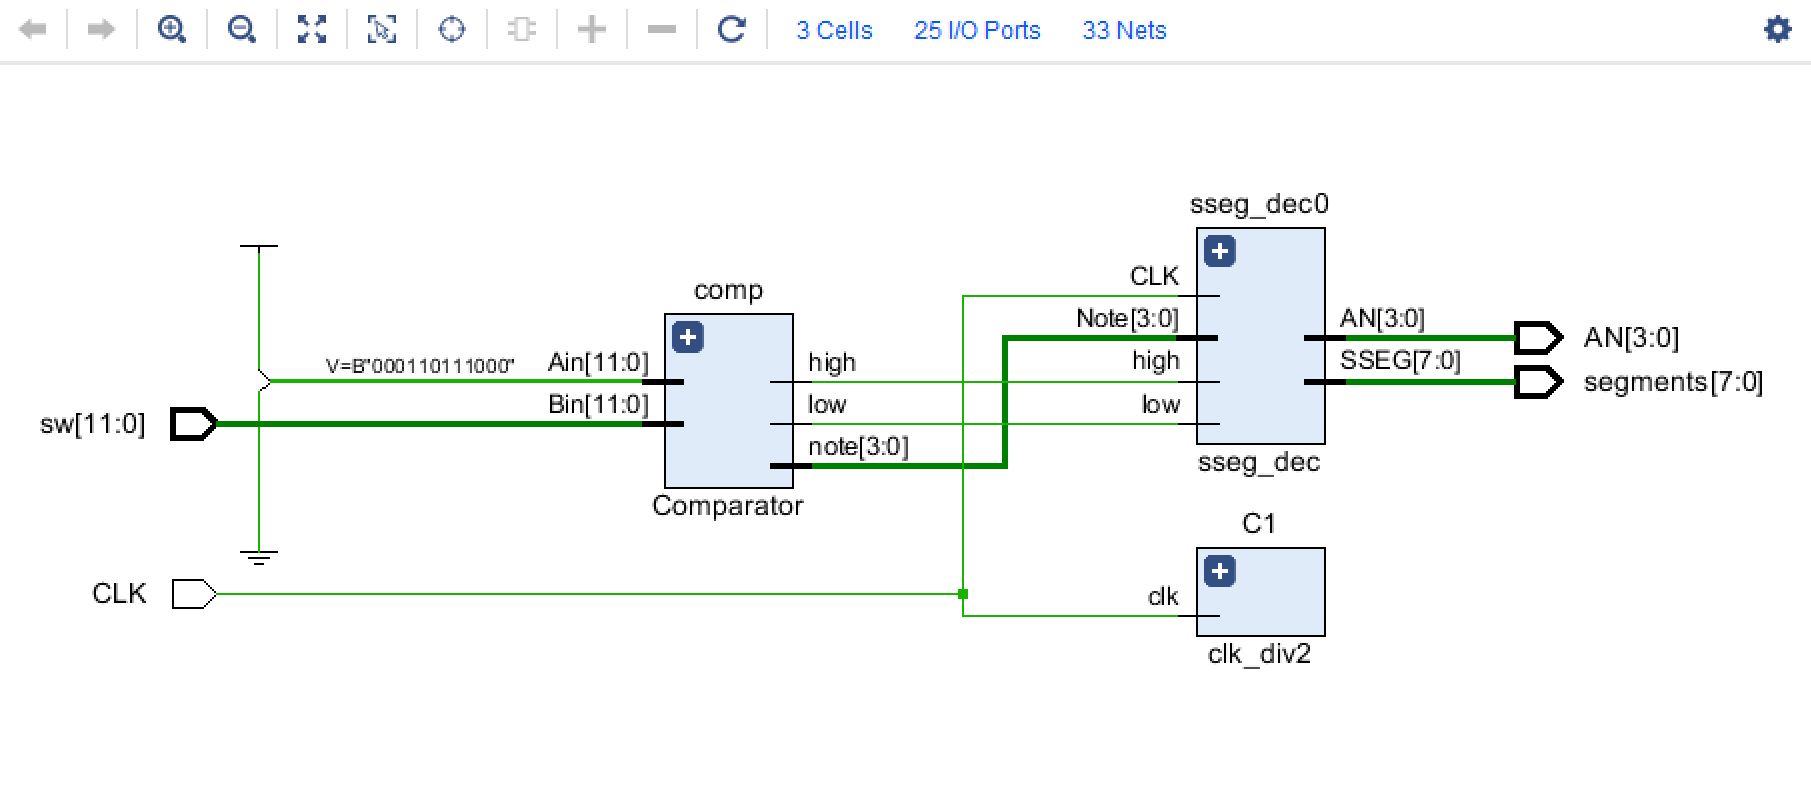Fit the schematic to the window
Image resolution: width=1811 pixels, height=801 pixels.
(x=312, y=30)
